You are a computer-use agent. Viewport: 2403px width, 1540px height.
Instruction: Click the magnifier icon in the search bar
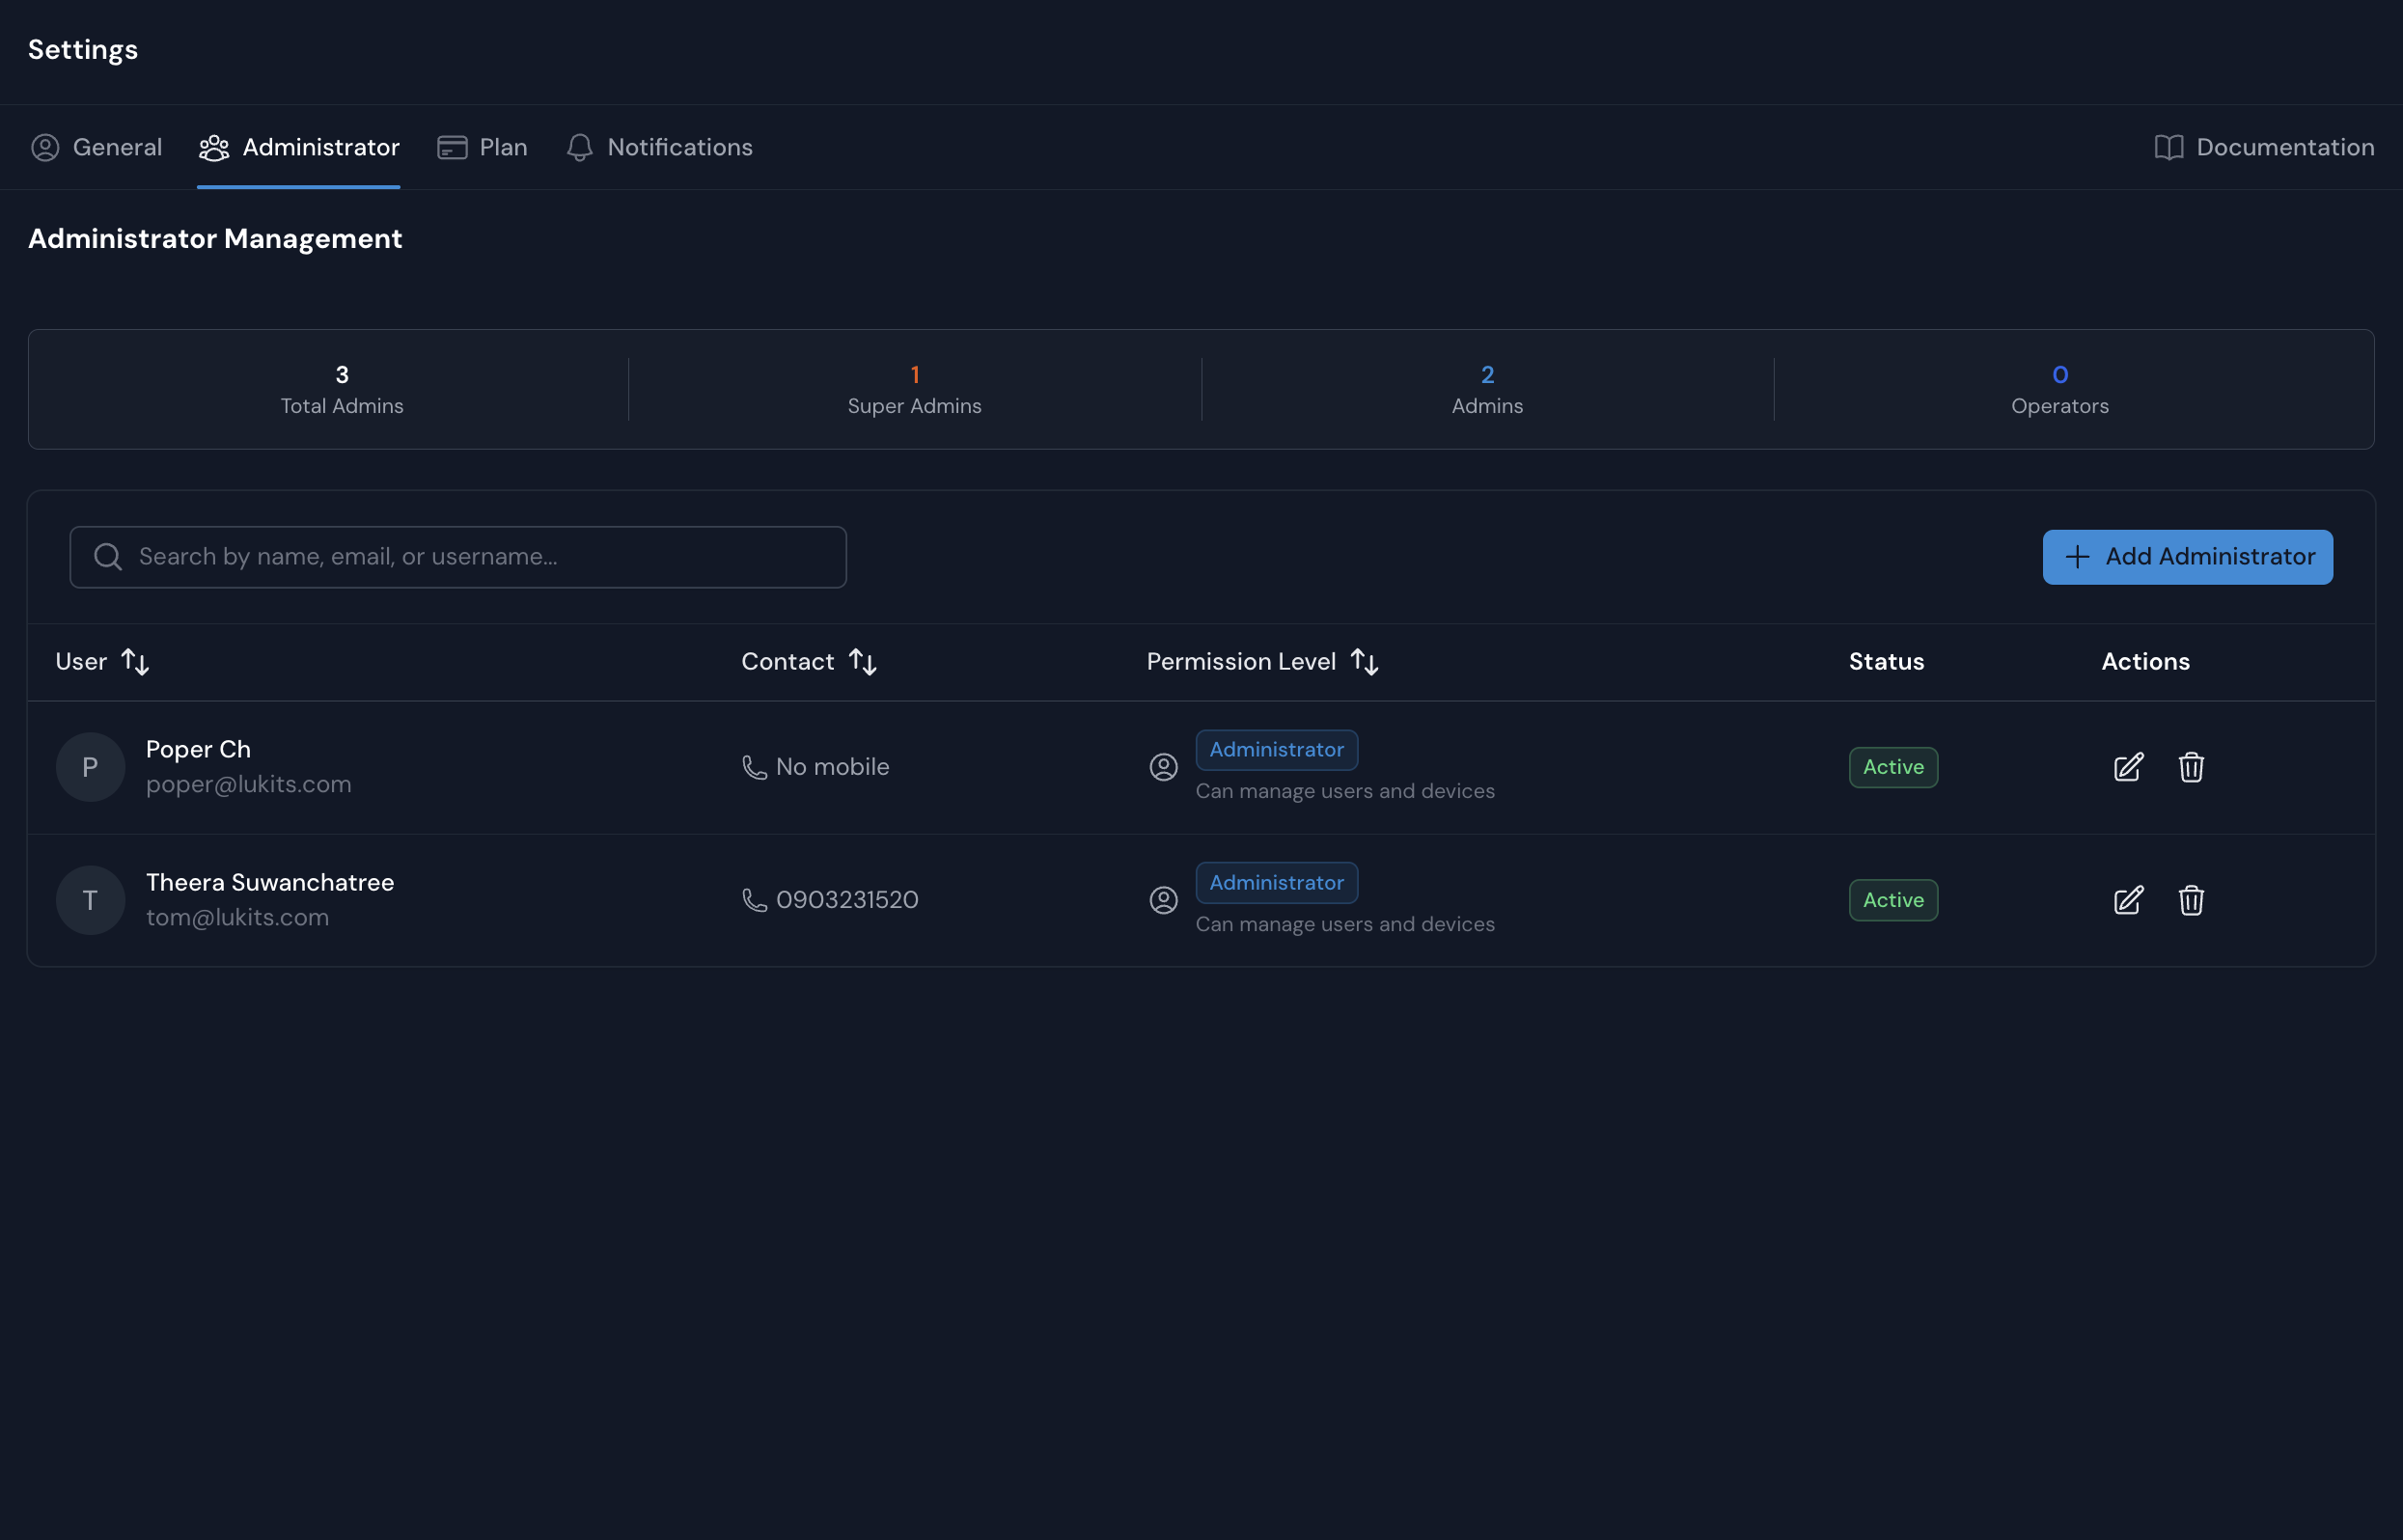tap(107, 556)
